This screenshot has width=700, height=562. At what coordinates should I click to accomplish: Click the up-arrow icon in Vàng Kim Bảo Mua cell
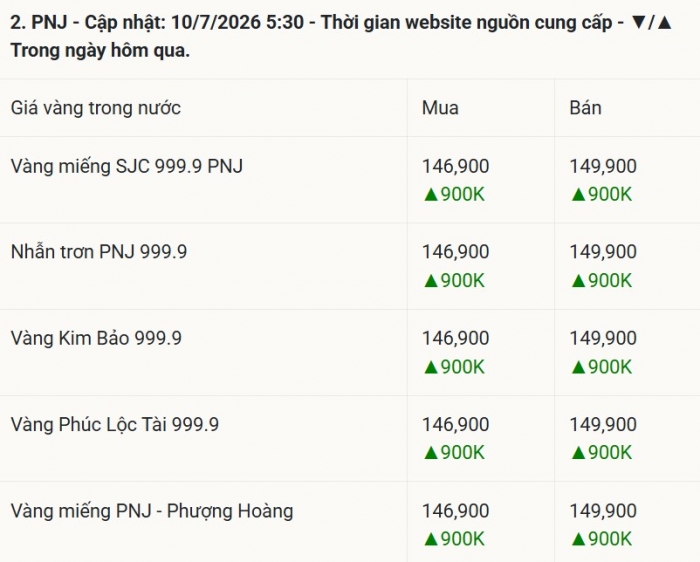pyautogui.click(x=431, y=367)
